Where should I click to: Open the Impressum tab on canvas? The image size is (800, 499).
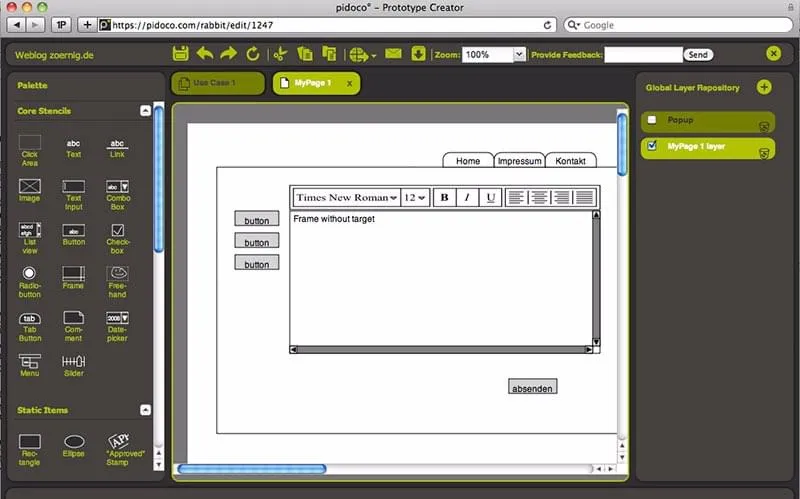(x=519, y=161)
